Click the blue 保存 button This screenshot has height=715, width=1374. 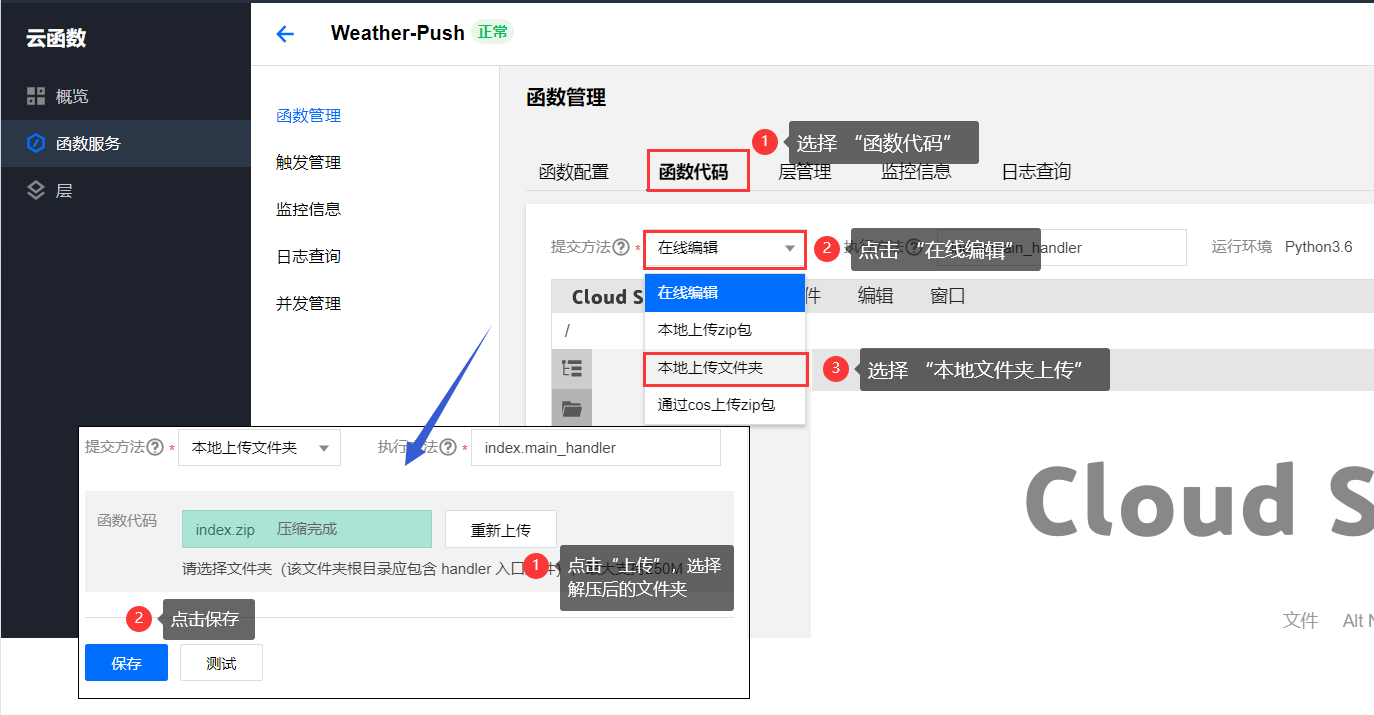click(x=126, y=663)
